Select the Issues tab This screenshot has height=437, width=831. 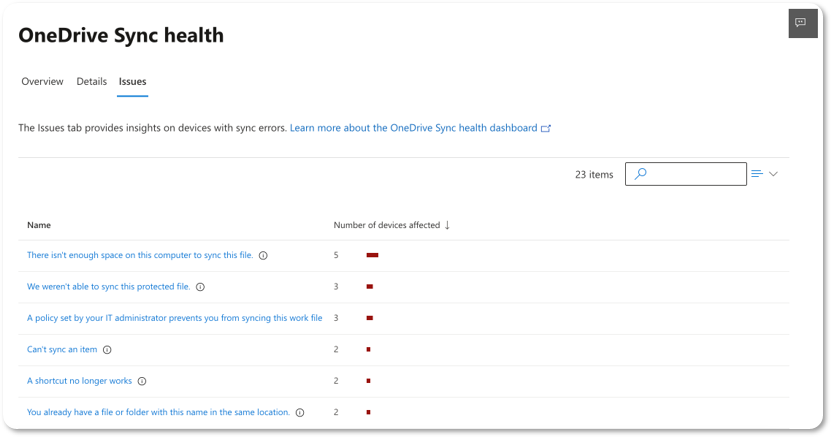132,82
